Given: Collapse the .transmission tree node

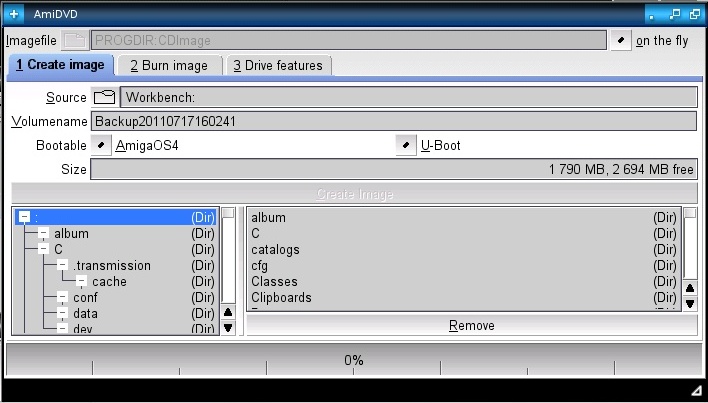Looking at the screenshot, I should click(62, 265).
